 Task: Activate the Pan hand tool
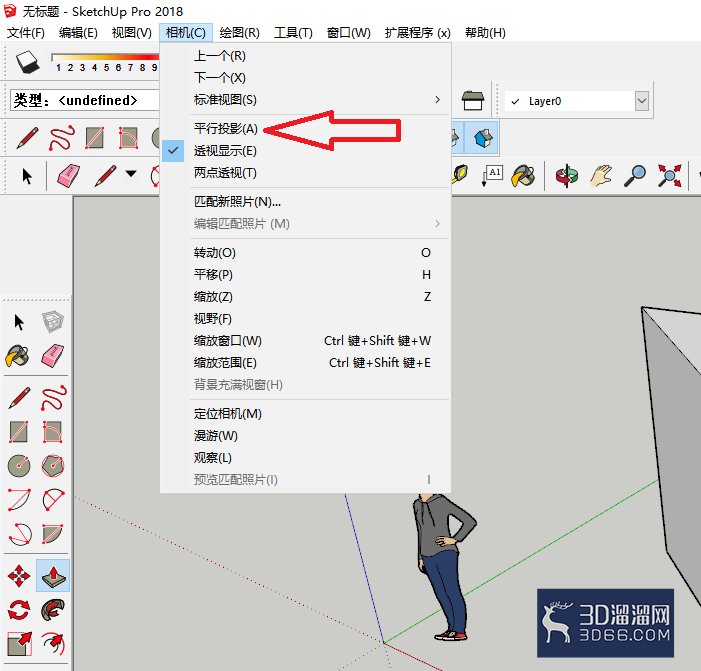tap(601, 176)
